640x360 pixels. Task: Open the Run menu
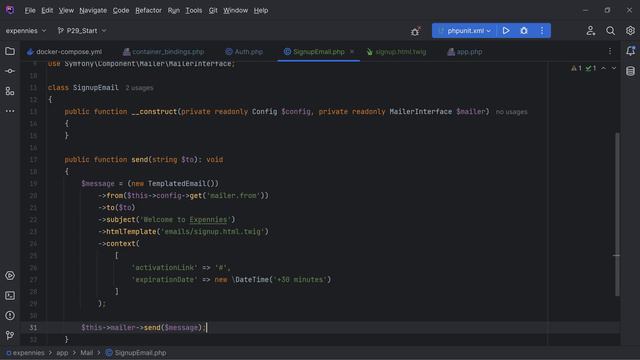pos(173,10)
